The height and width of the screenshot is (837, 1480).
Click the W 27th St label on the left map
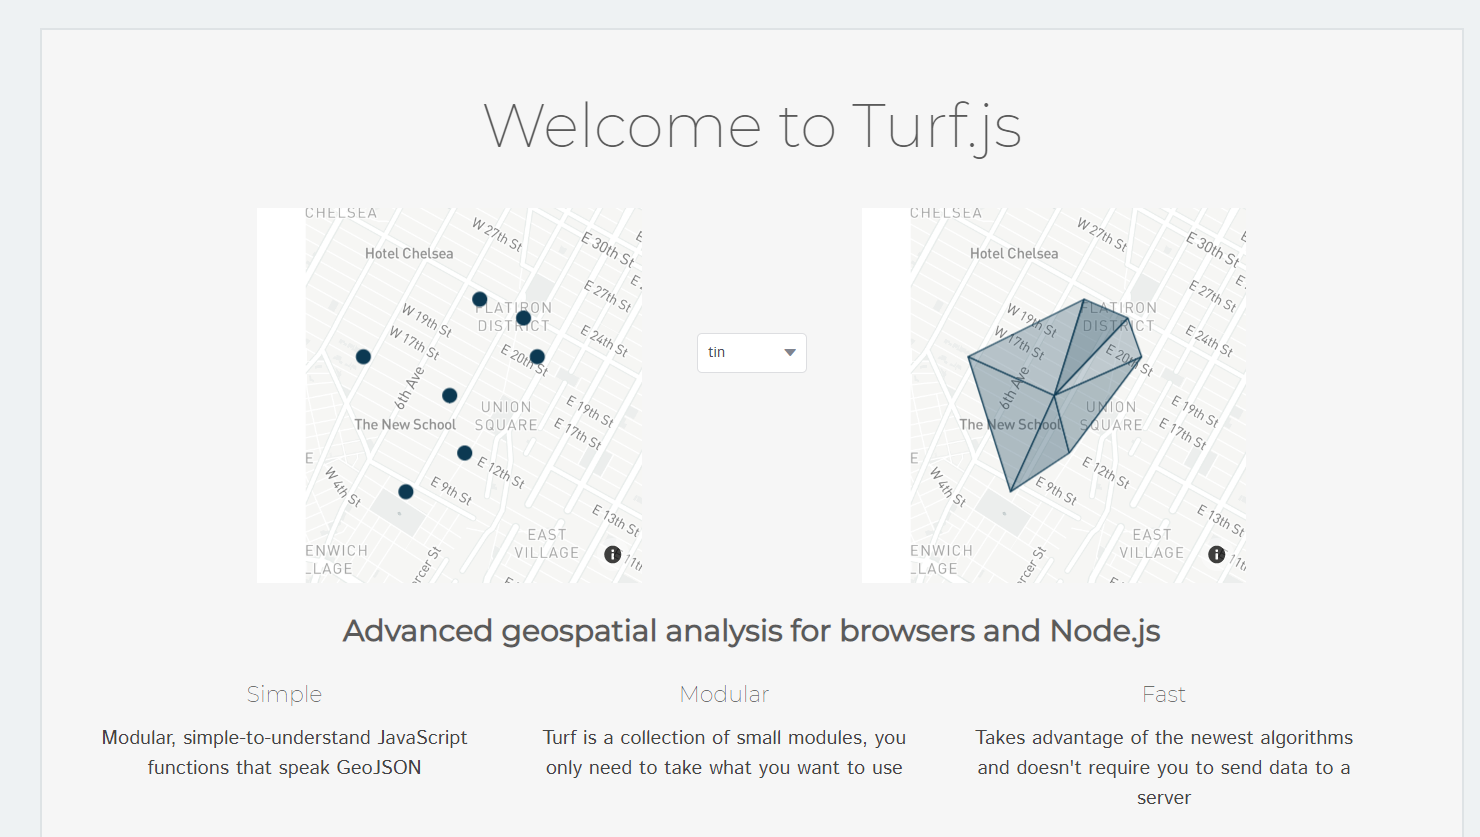pos(497,234)
